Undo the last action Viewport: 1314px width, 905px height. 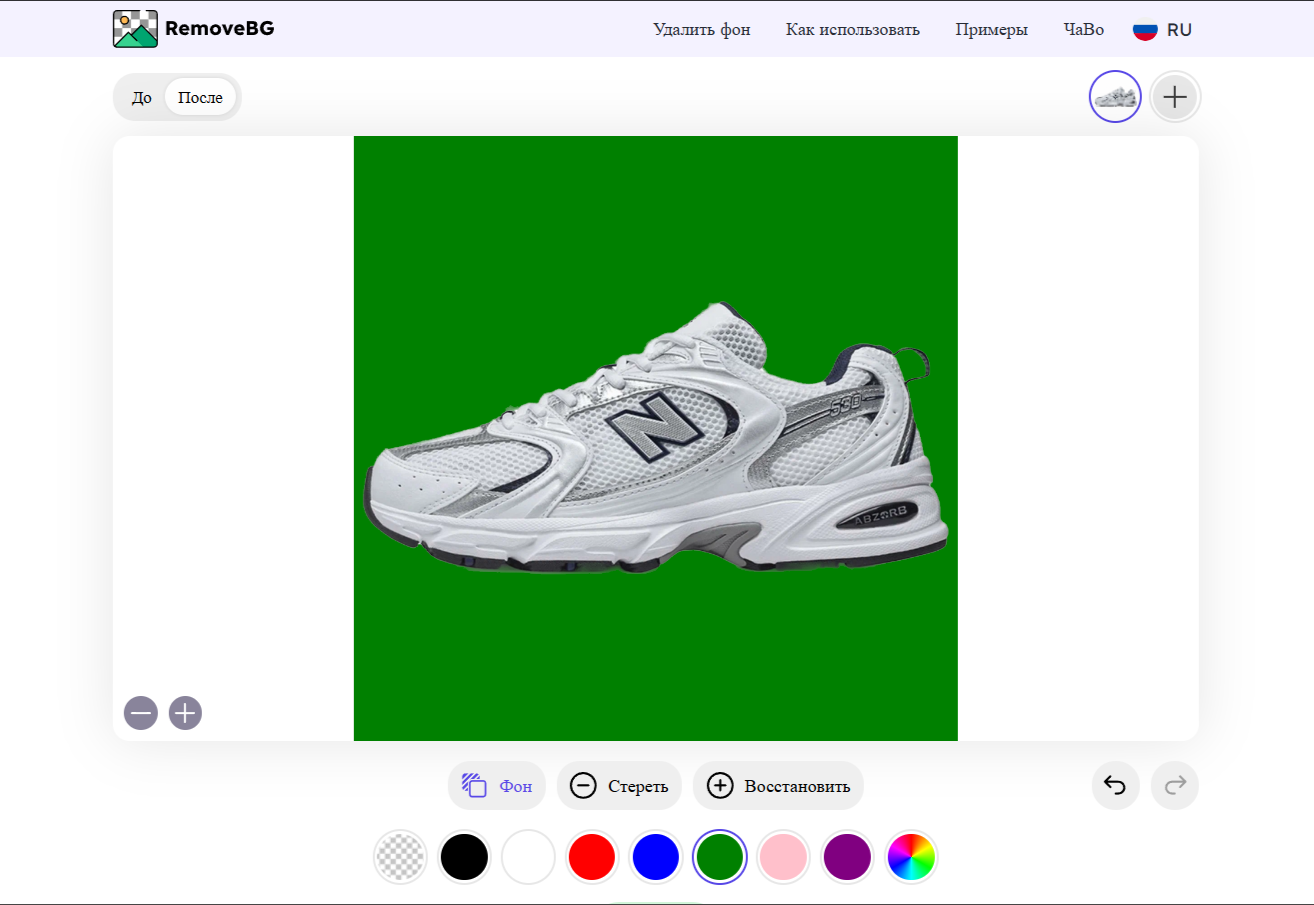click(x=1115, y=786)
